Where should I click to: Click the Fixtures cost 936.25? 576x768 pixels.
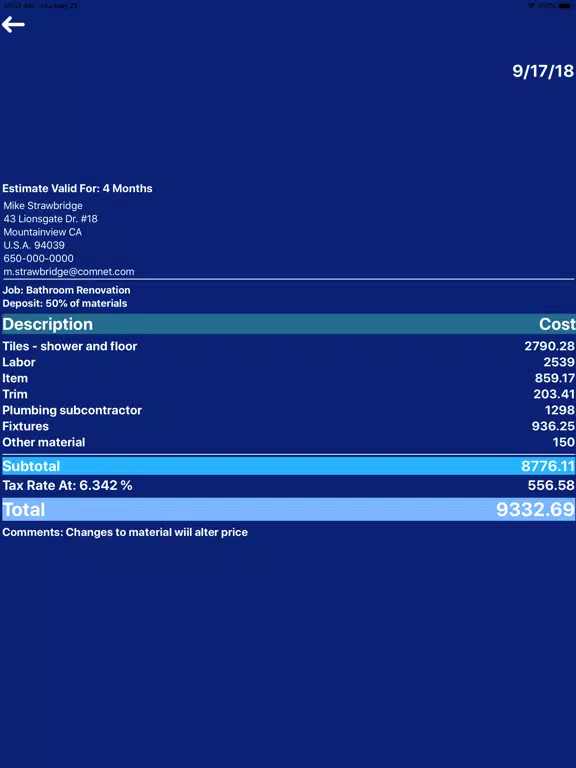point(553,426)
